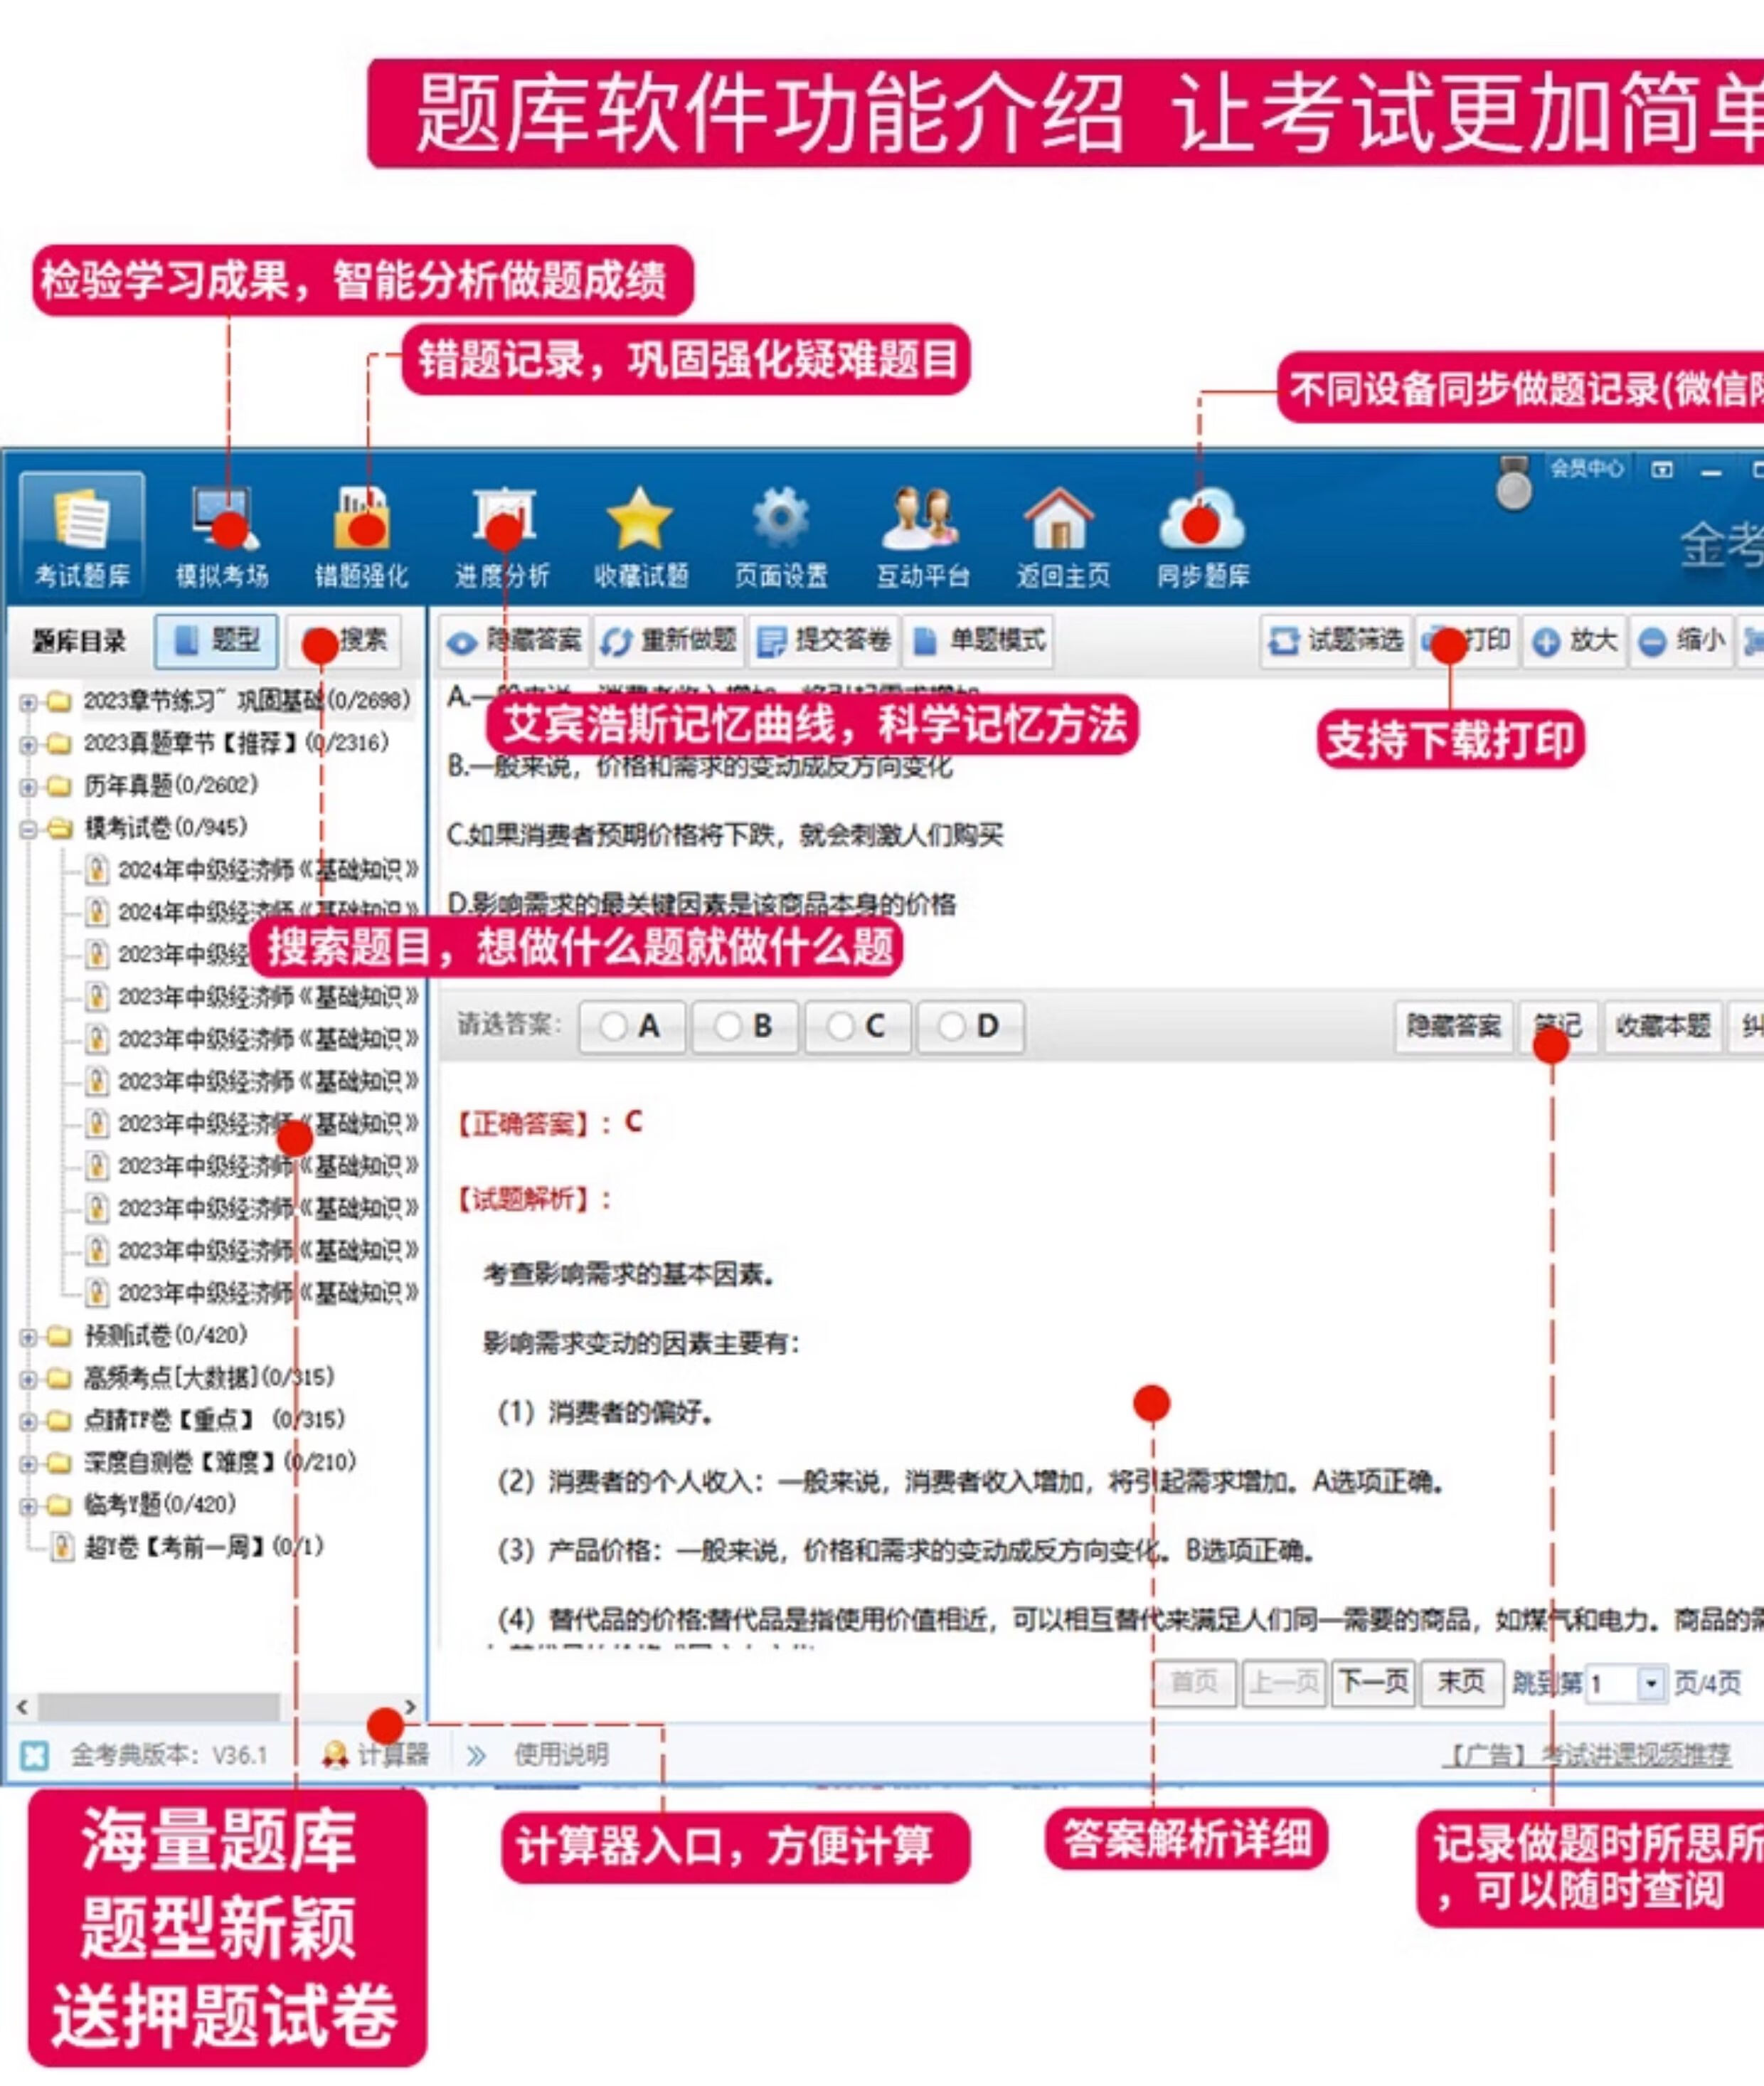Open the 计算器 calculator in the status bar
Screen dimensions: 1764x2086
coord(377,1754)
